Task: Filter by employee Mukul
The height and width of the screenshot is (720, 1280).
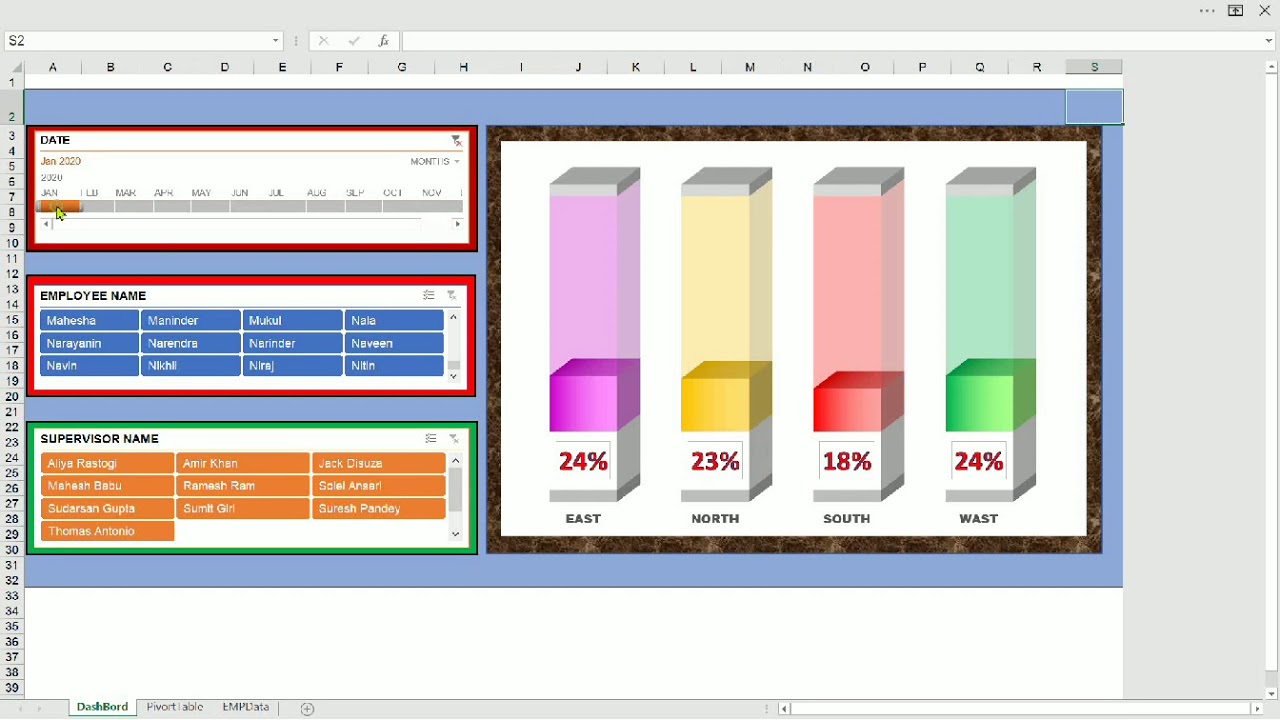Action: tap(293, 321)
